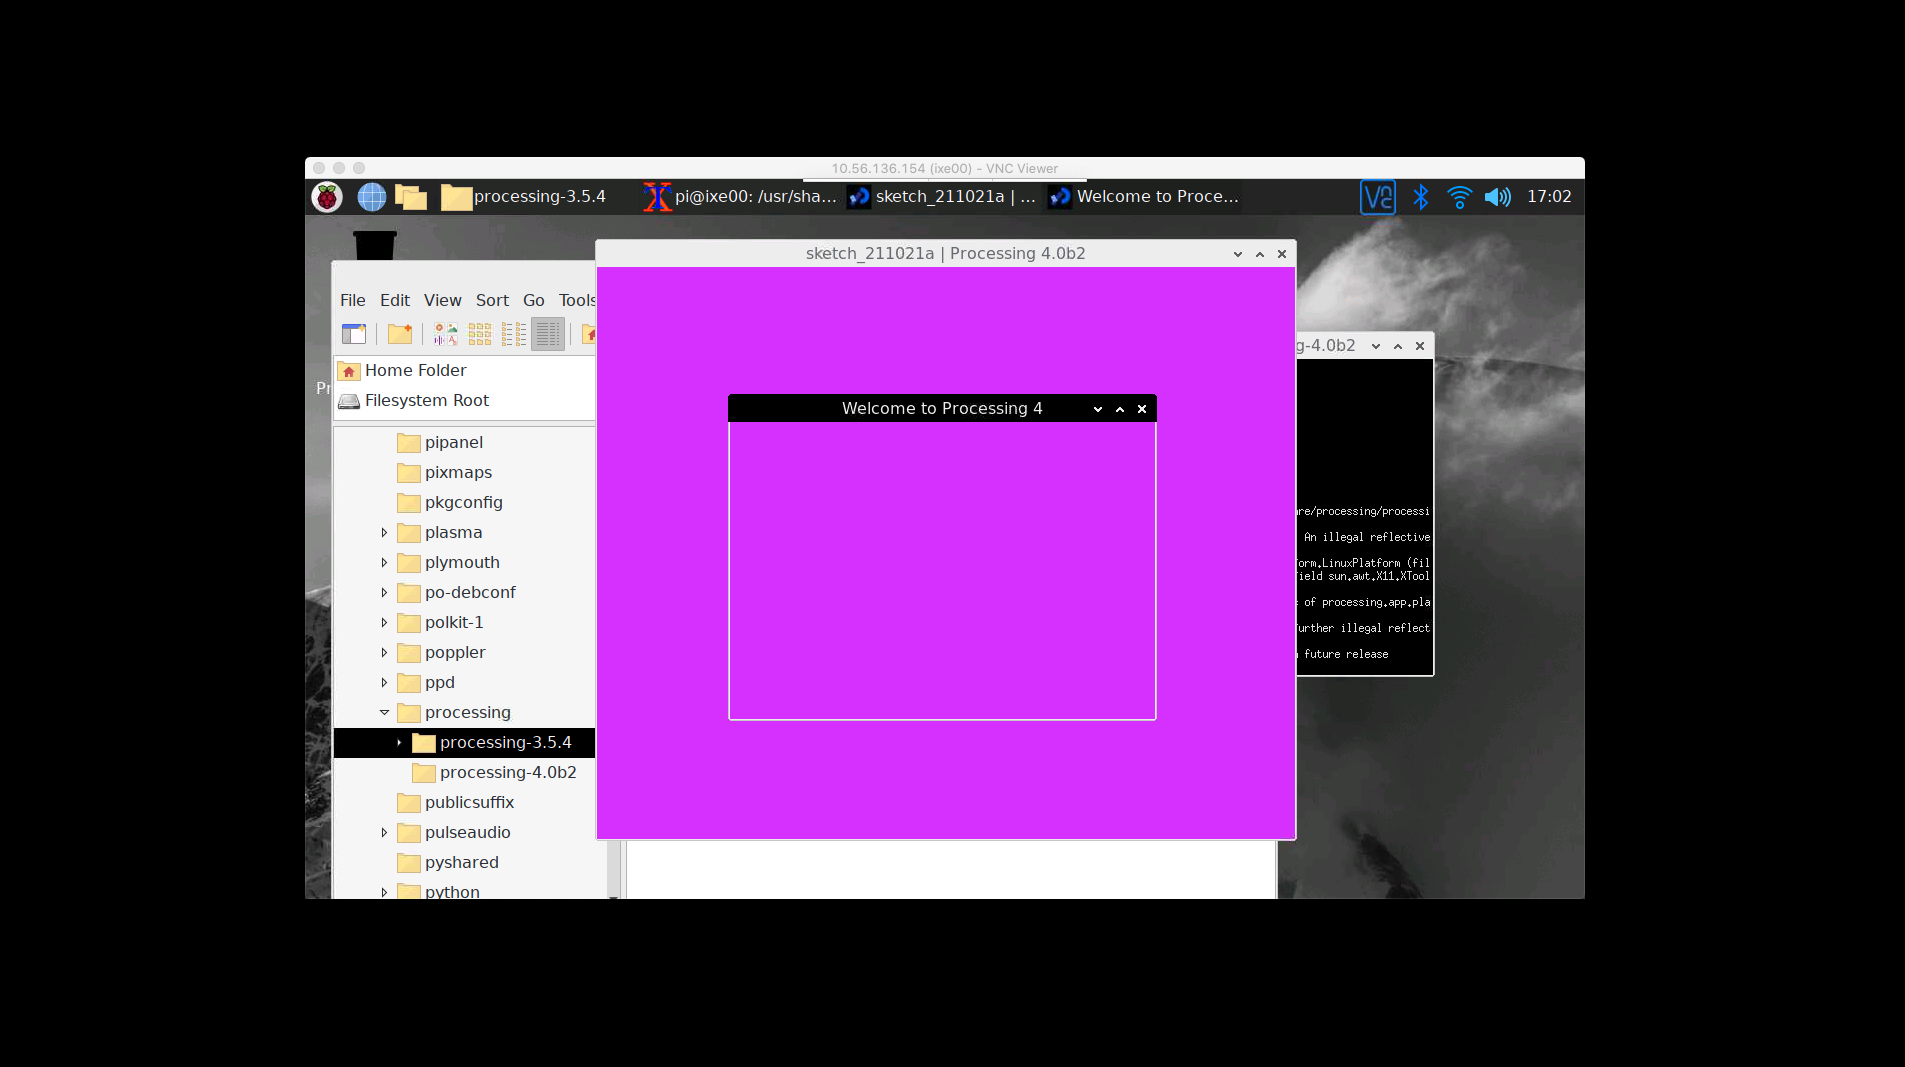Open the Sort menu
This screenshot has height=1067, width=1905.
pyautogui.click(x=492, y=299)
